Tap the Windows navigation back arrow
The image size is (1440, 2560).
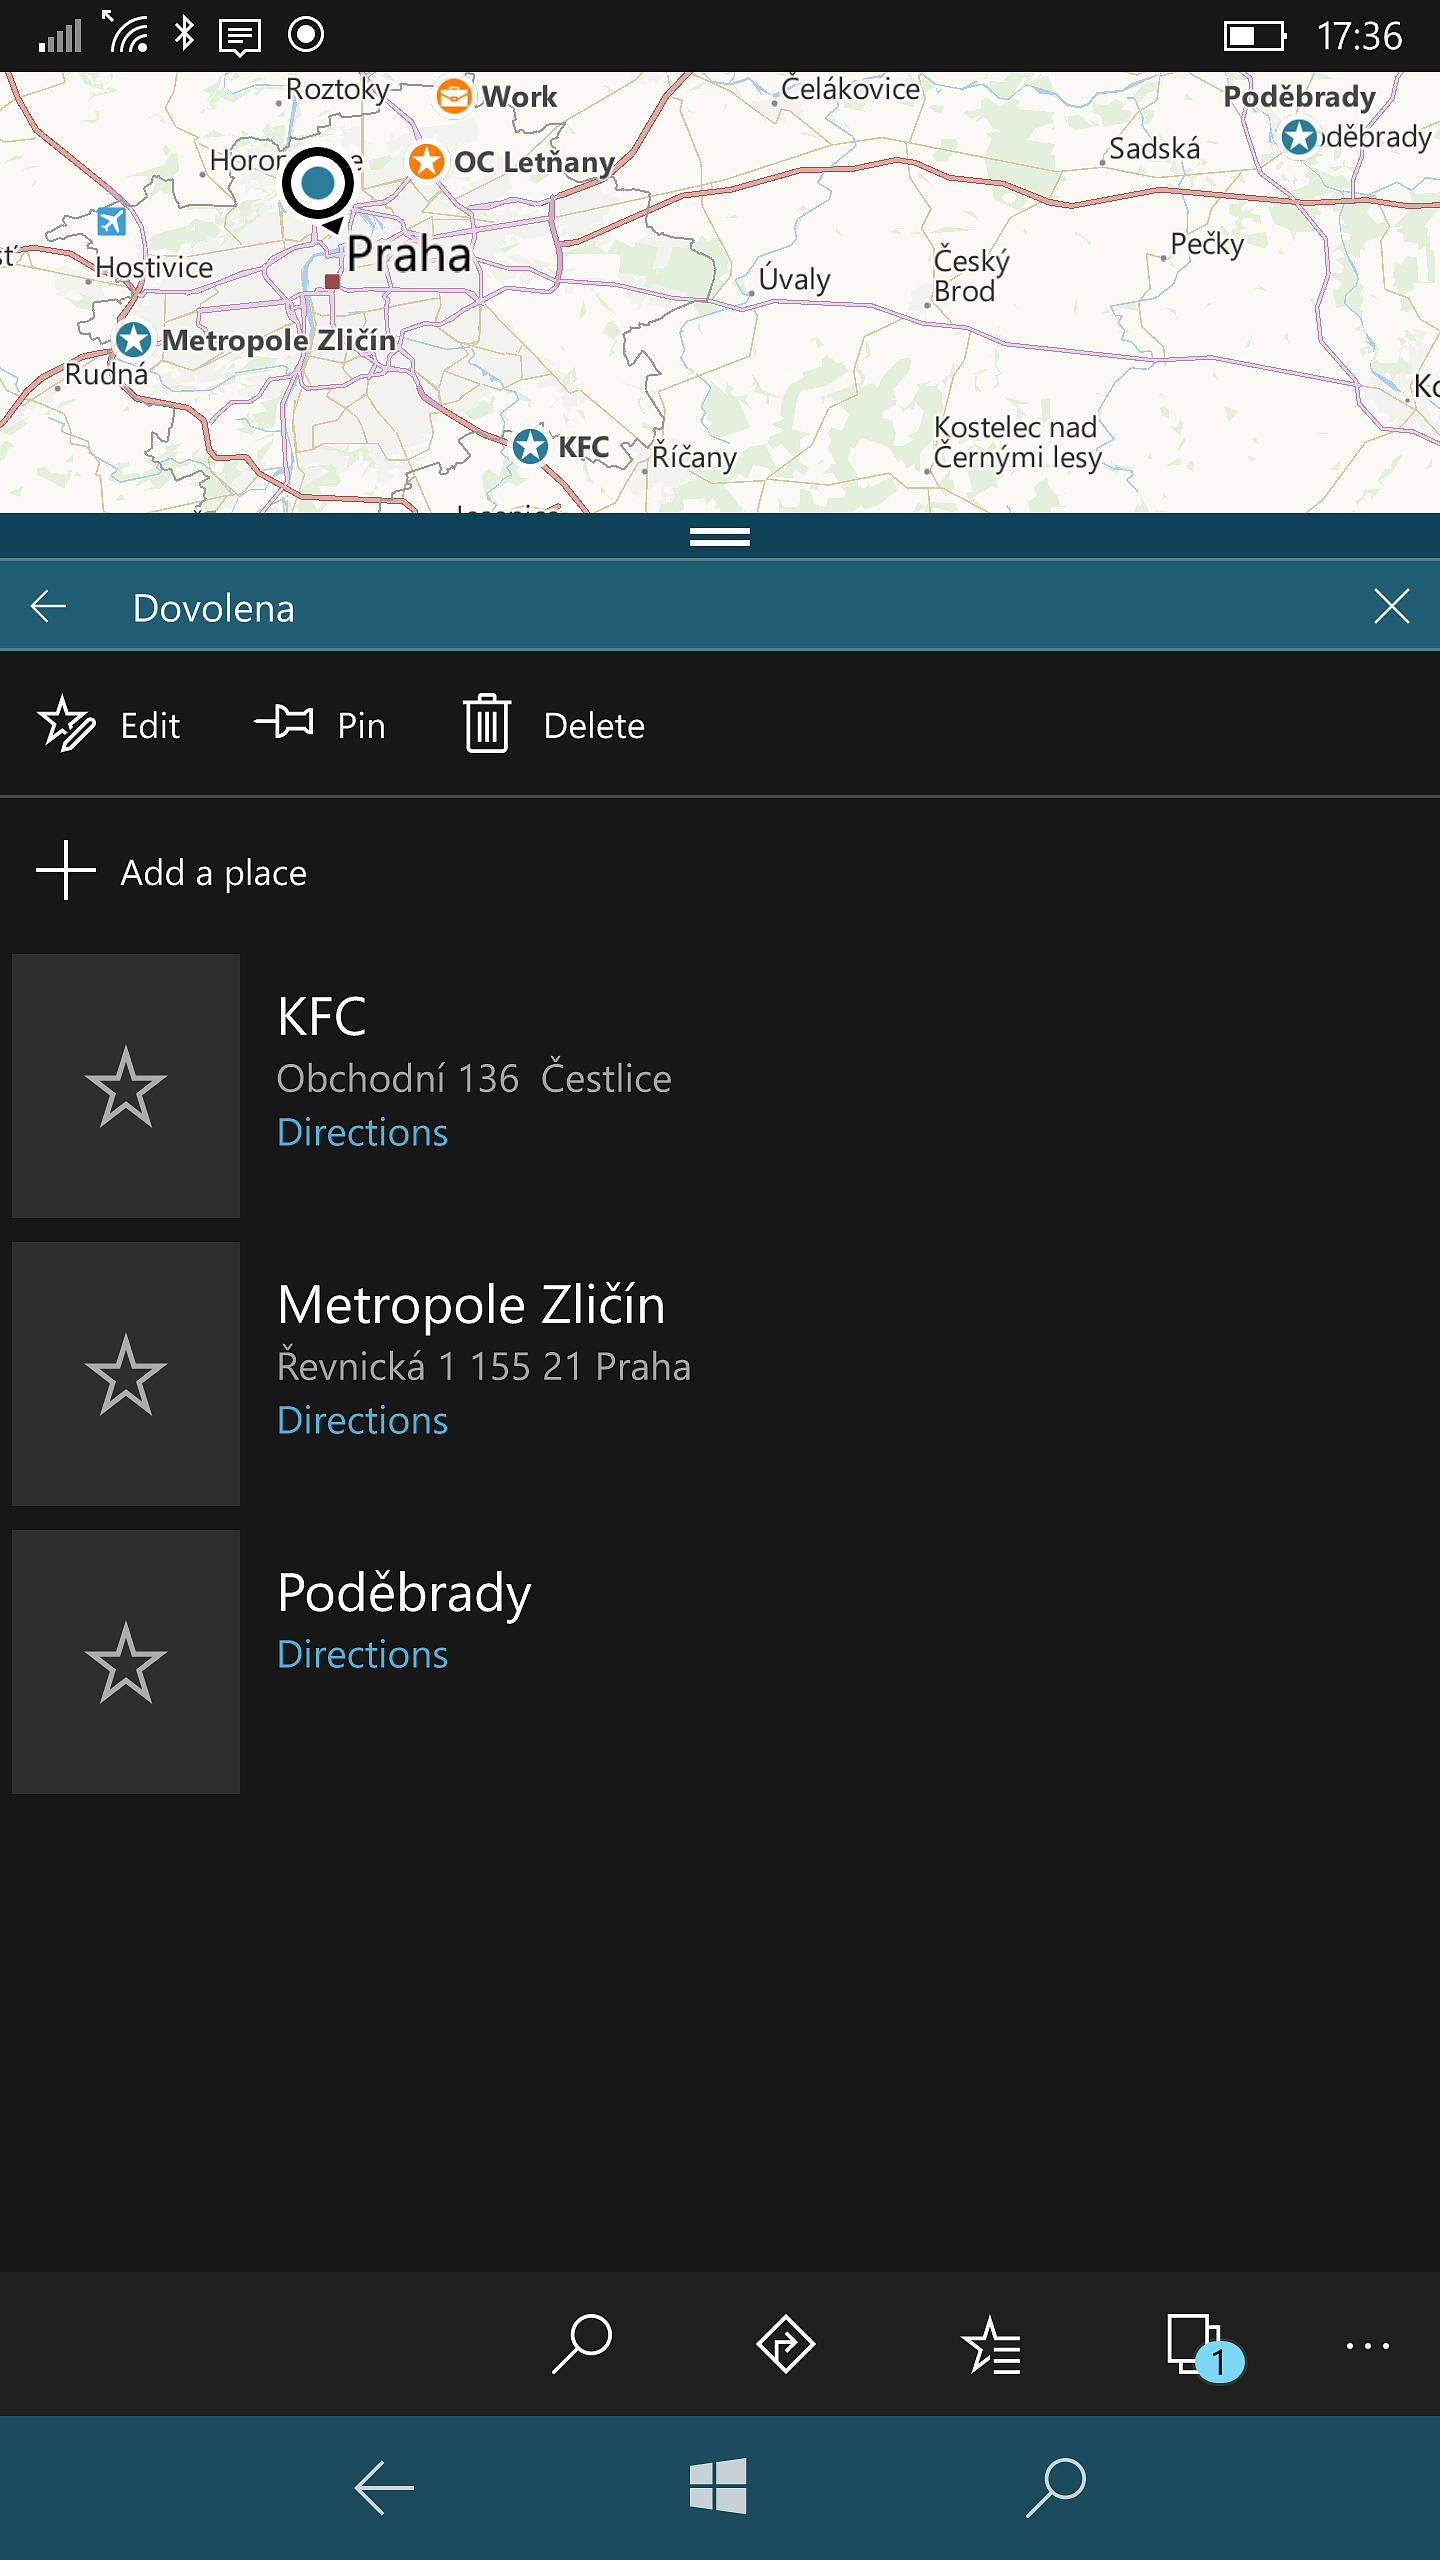point(384,2487)
